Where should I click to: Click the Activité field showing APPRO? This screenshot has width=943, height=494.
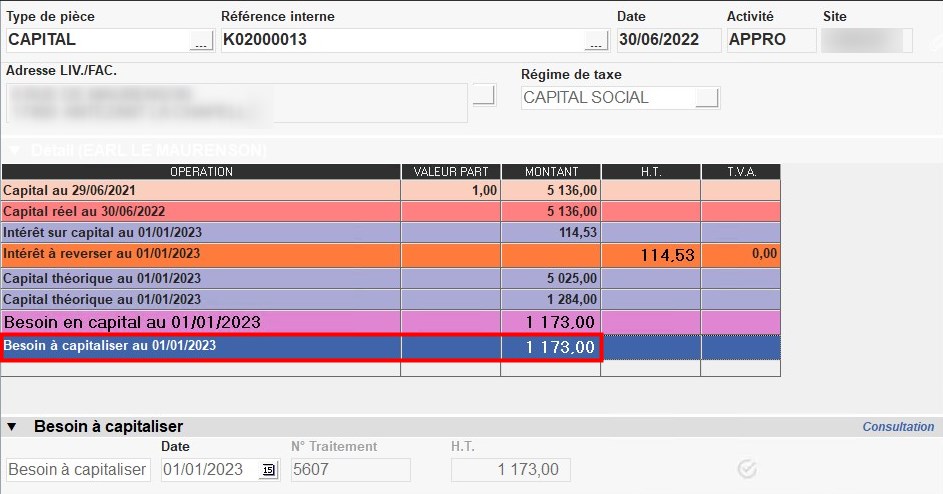click(x=769, y=40)
